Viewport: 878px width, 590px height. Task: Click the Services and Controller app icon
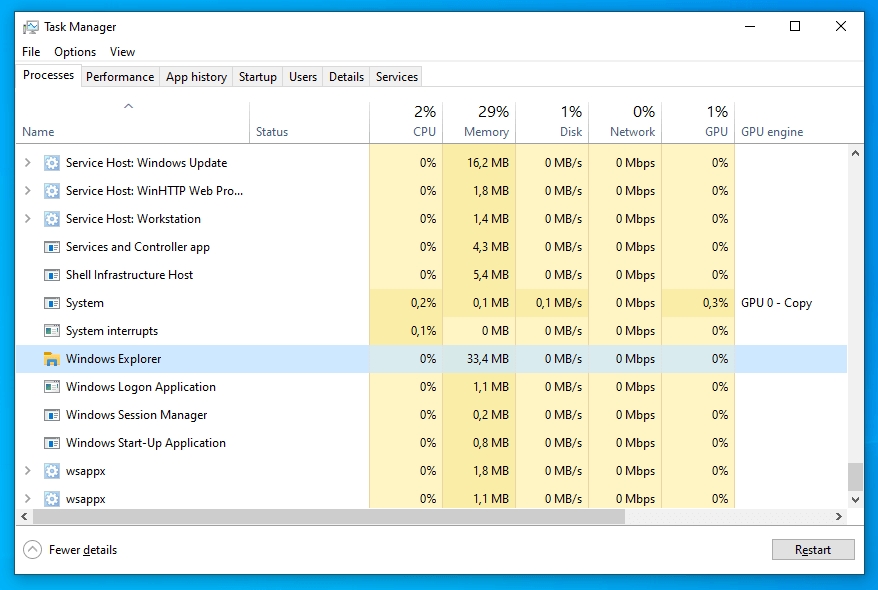[52, 247]
